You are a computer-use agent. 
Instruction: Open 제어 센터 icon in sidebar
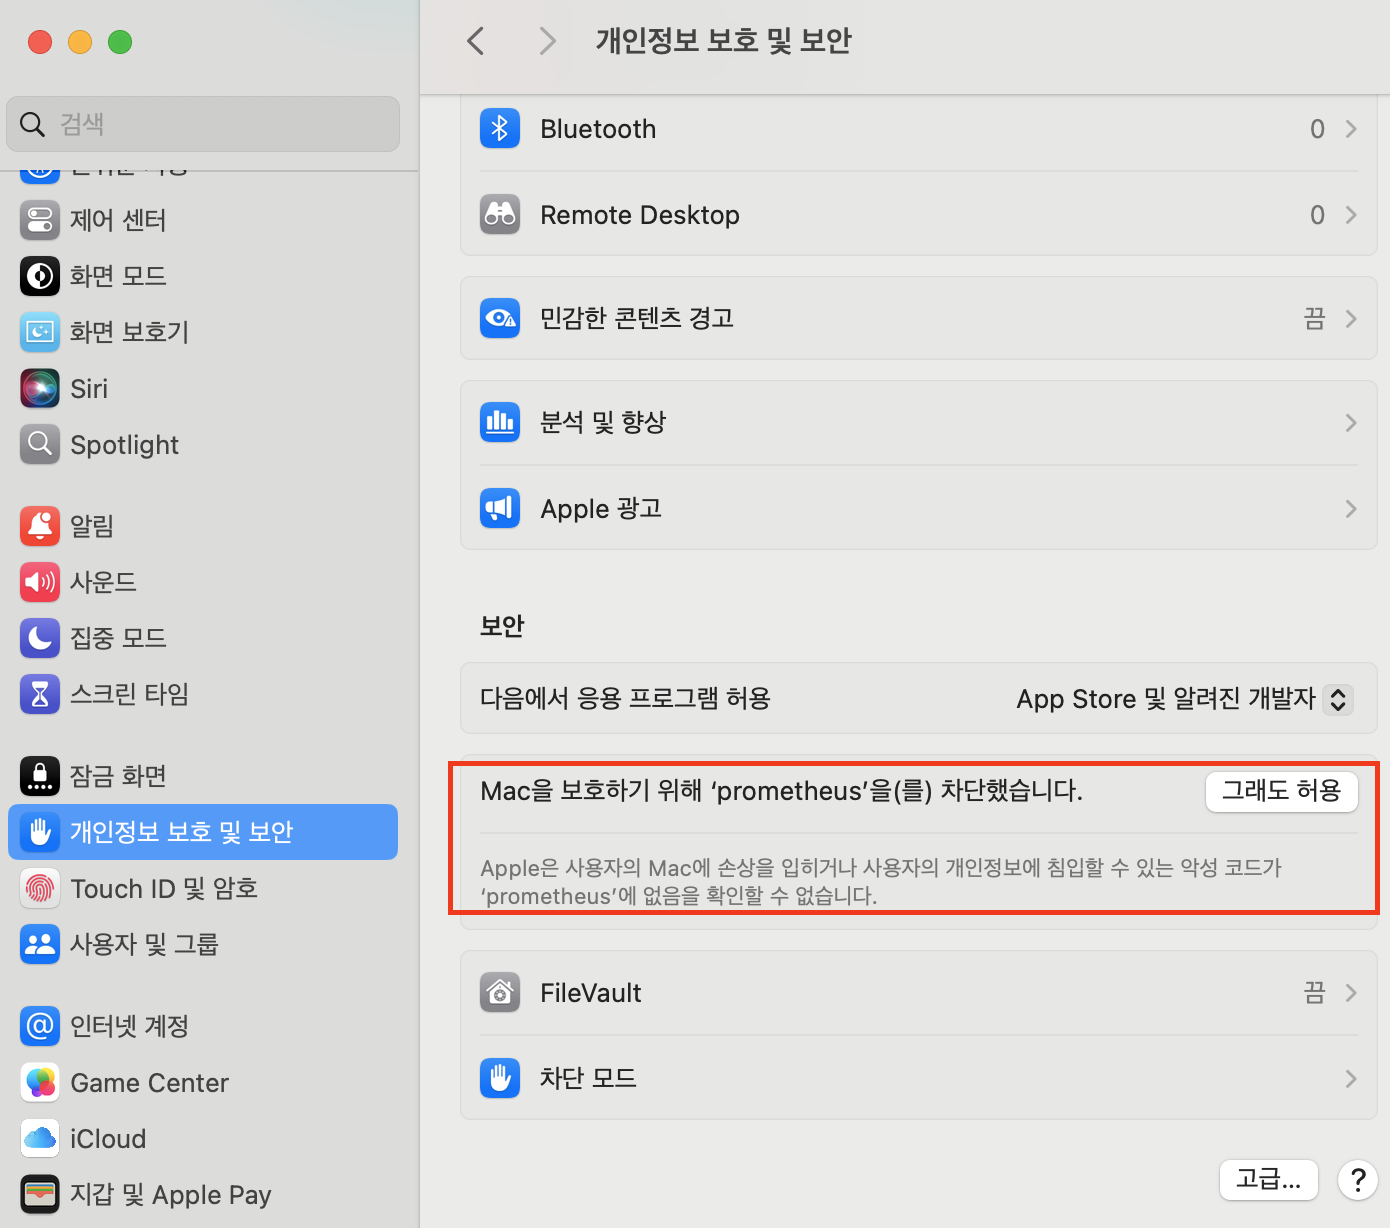tap(40, 220)
